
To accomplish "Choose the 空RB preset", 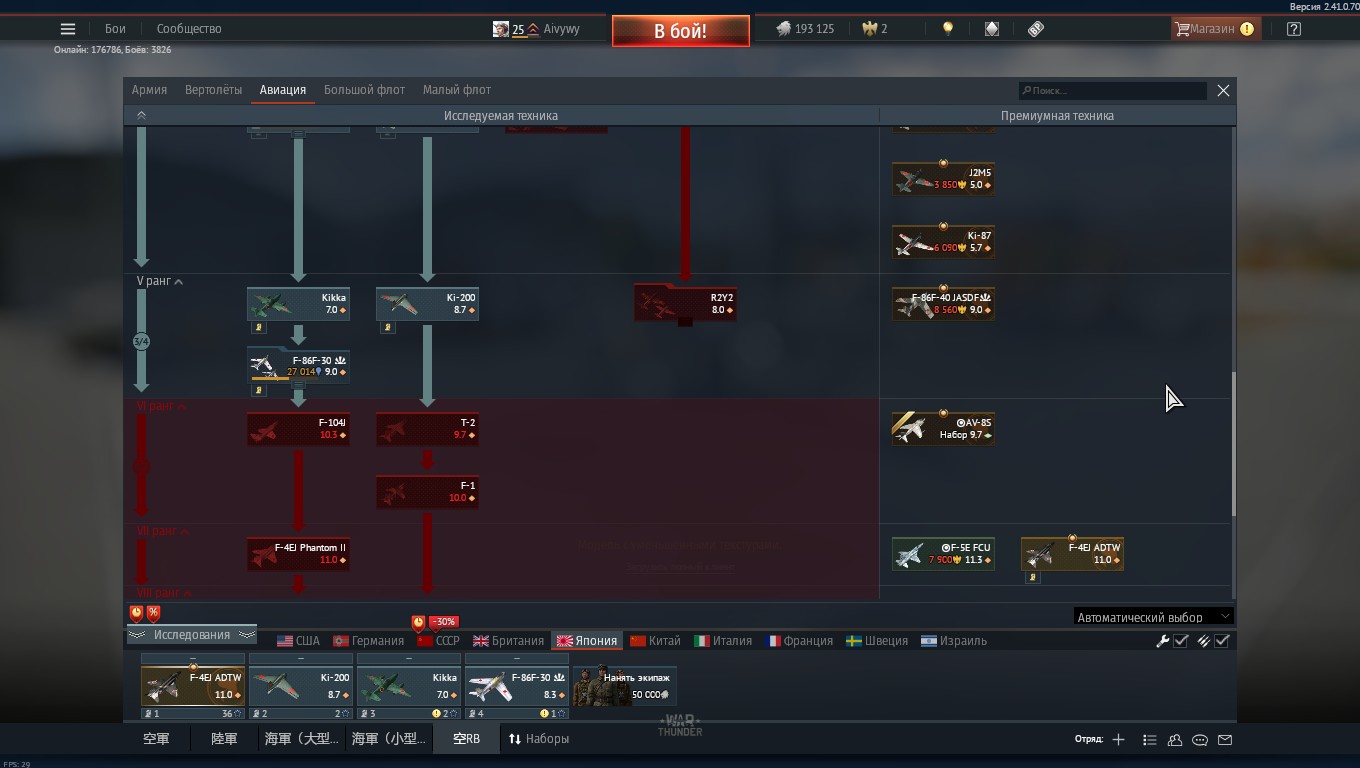I will coord(467,739).
